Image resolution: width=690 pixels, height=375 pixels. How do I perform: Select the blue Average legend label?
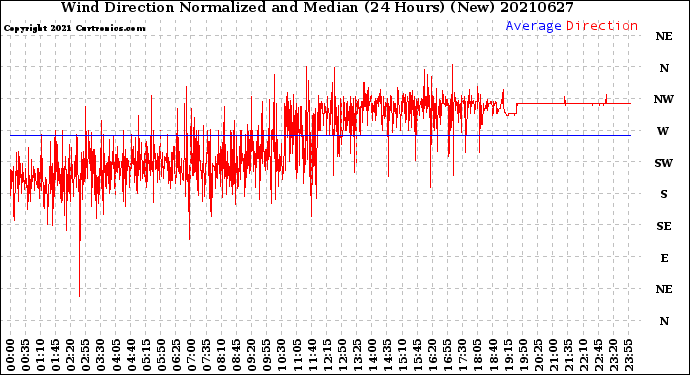(533, 26)
